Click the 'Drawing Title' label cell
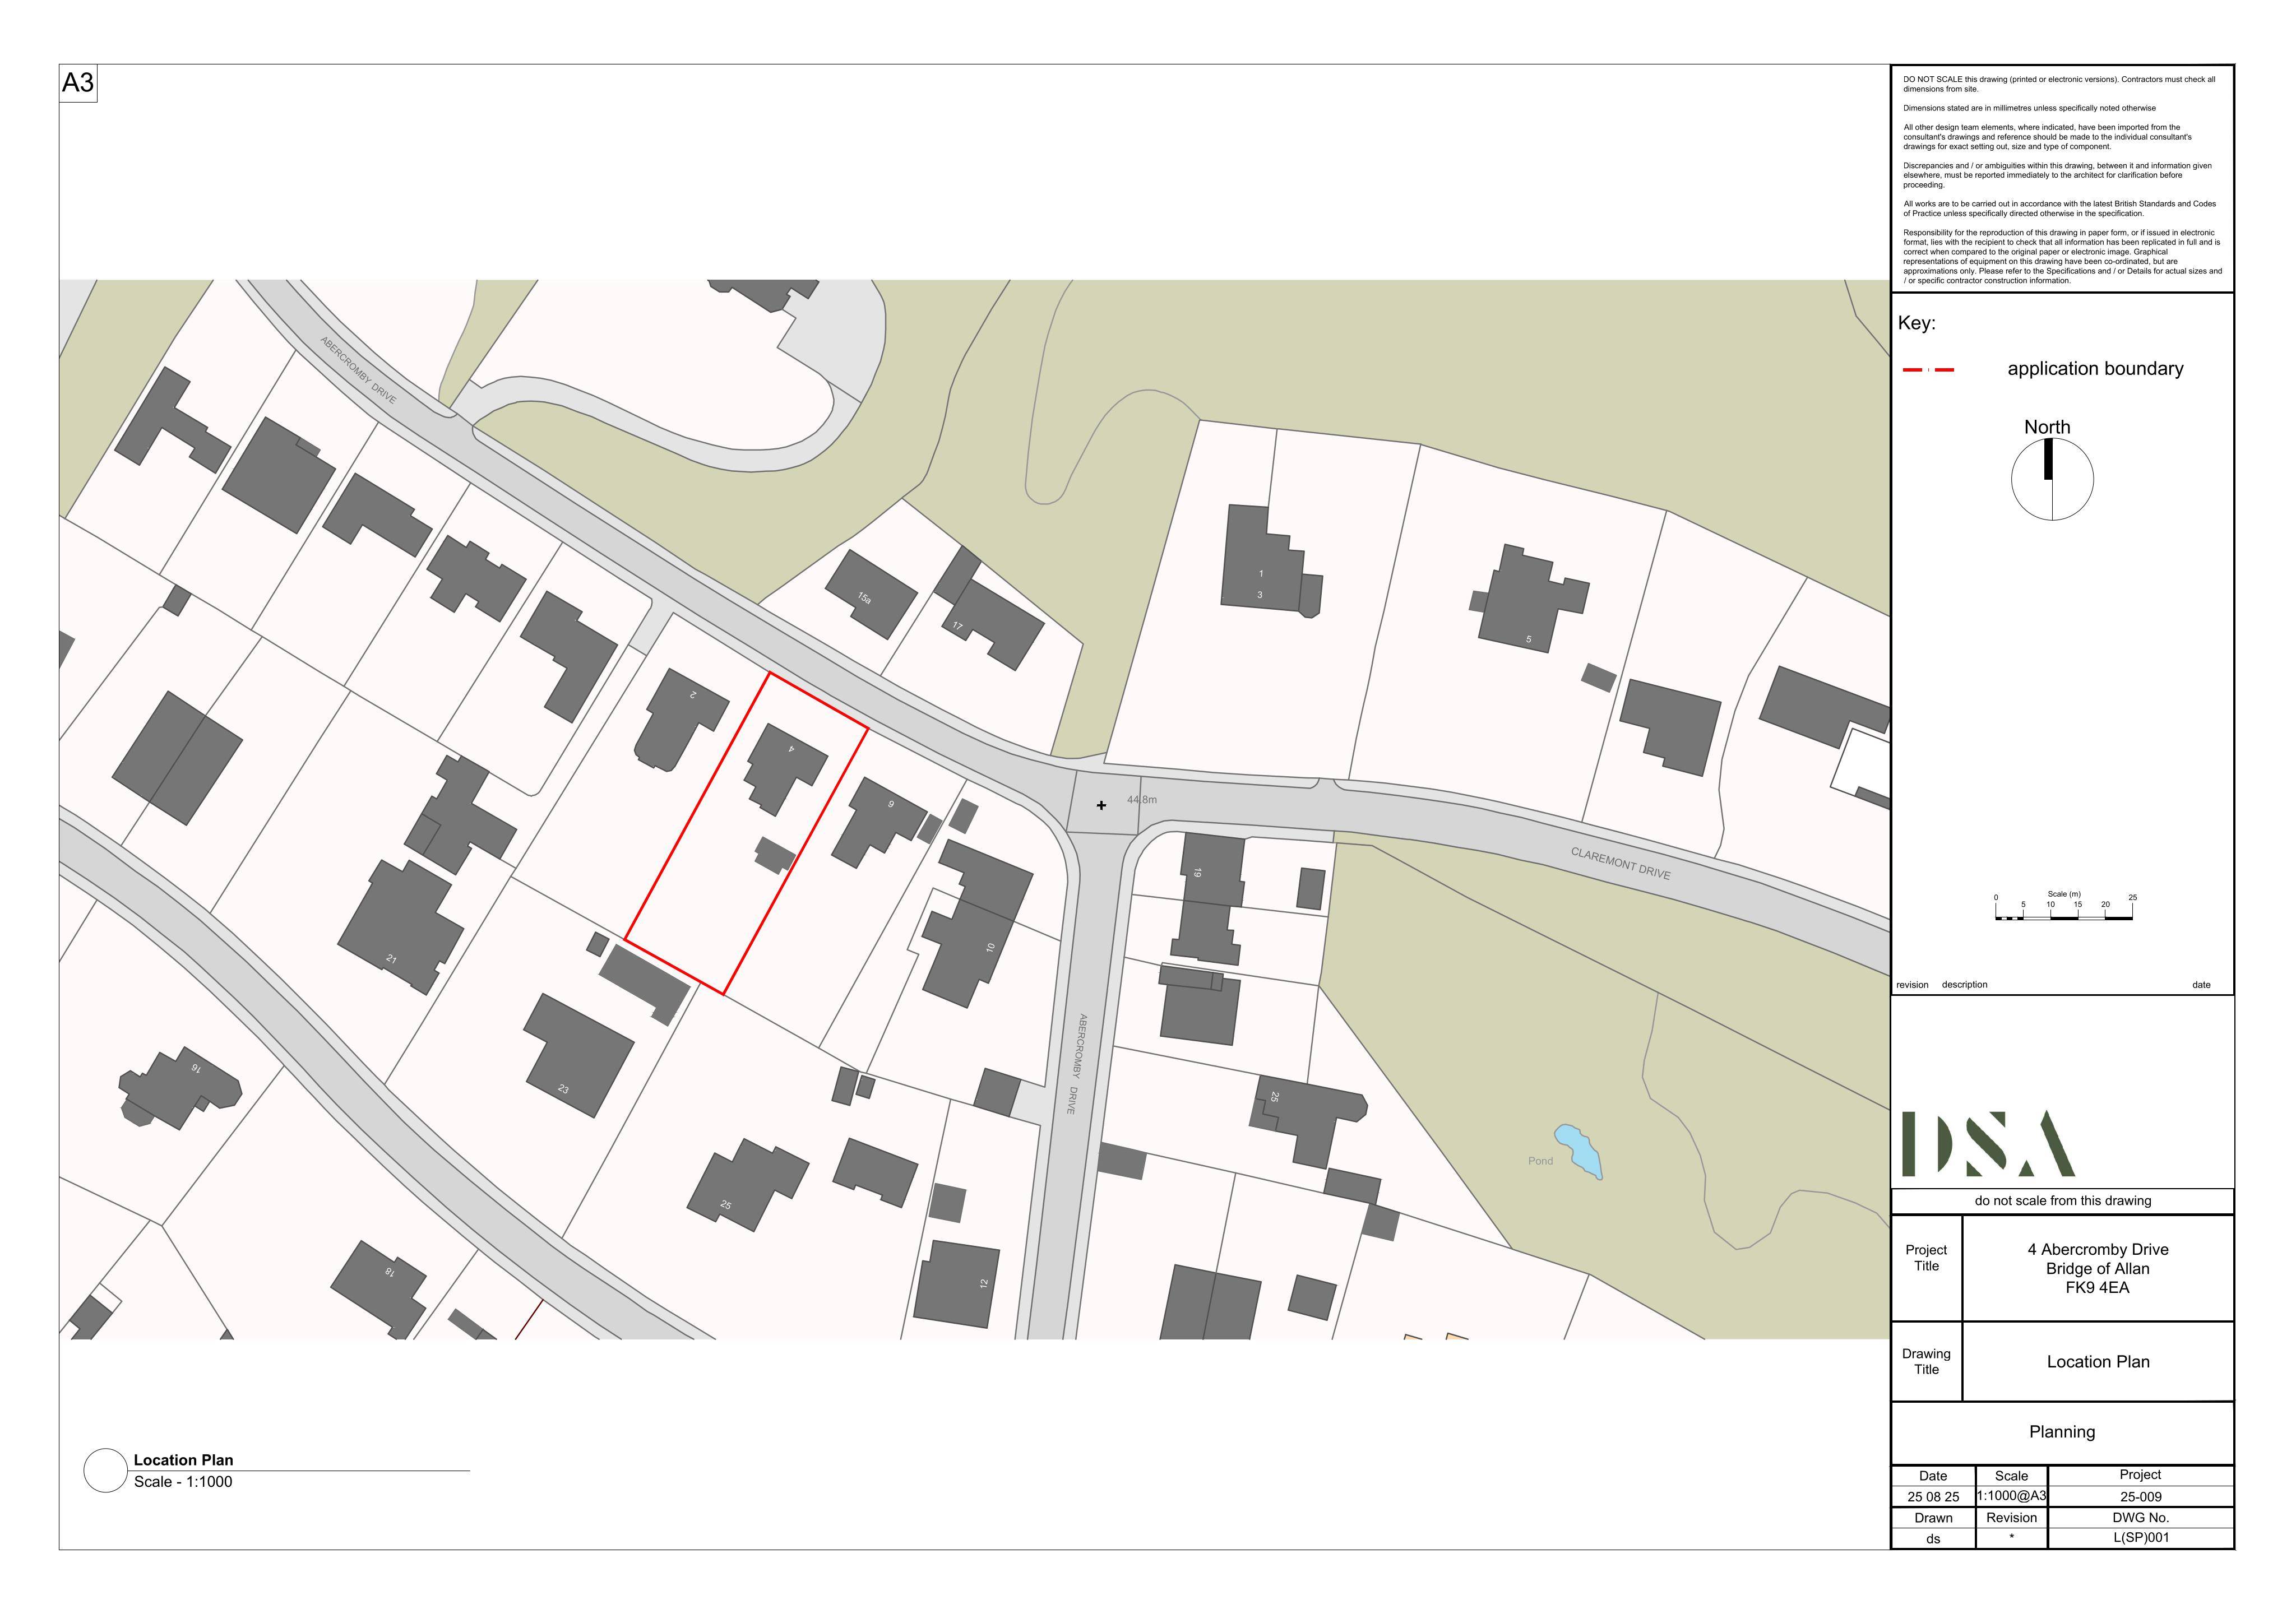This screenshot has width=2296, height=1623. point(1926,1362)
